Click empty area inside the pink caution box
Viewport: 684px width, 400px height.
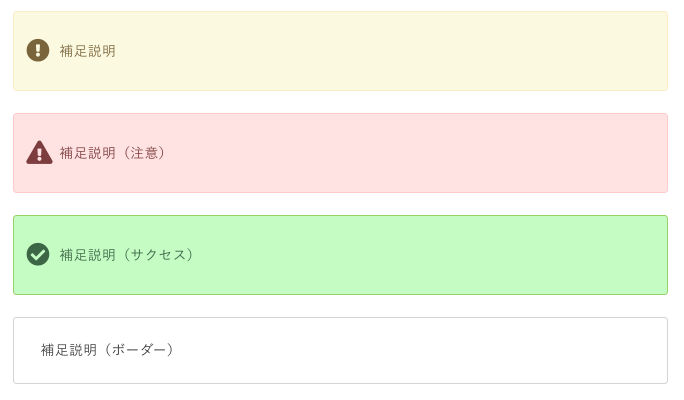point(393,153)
